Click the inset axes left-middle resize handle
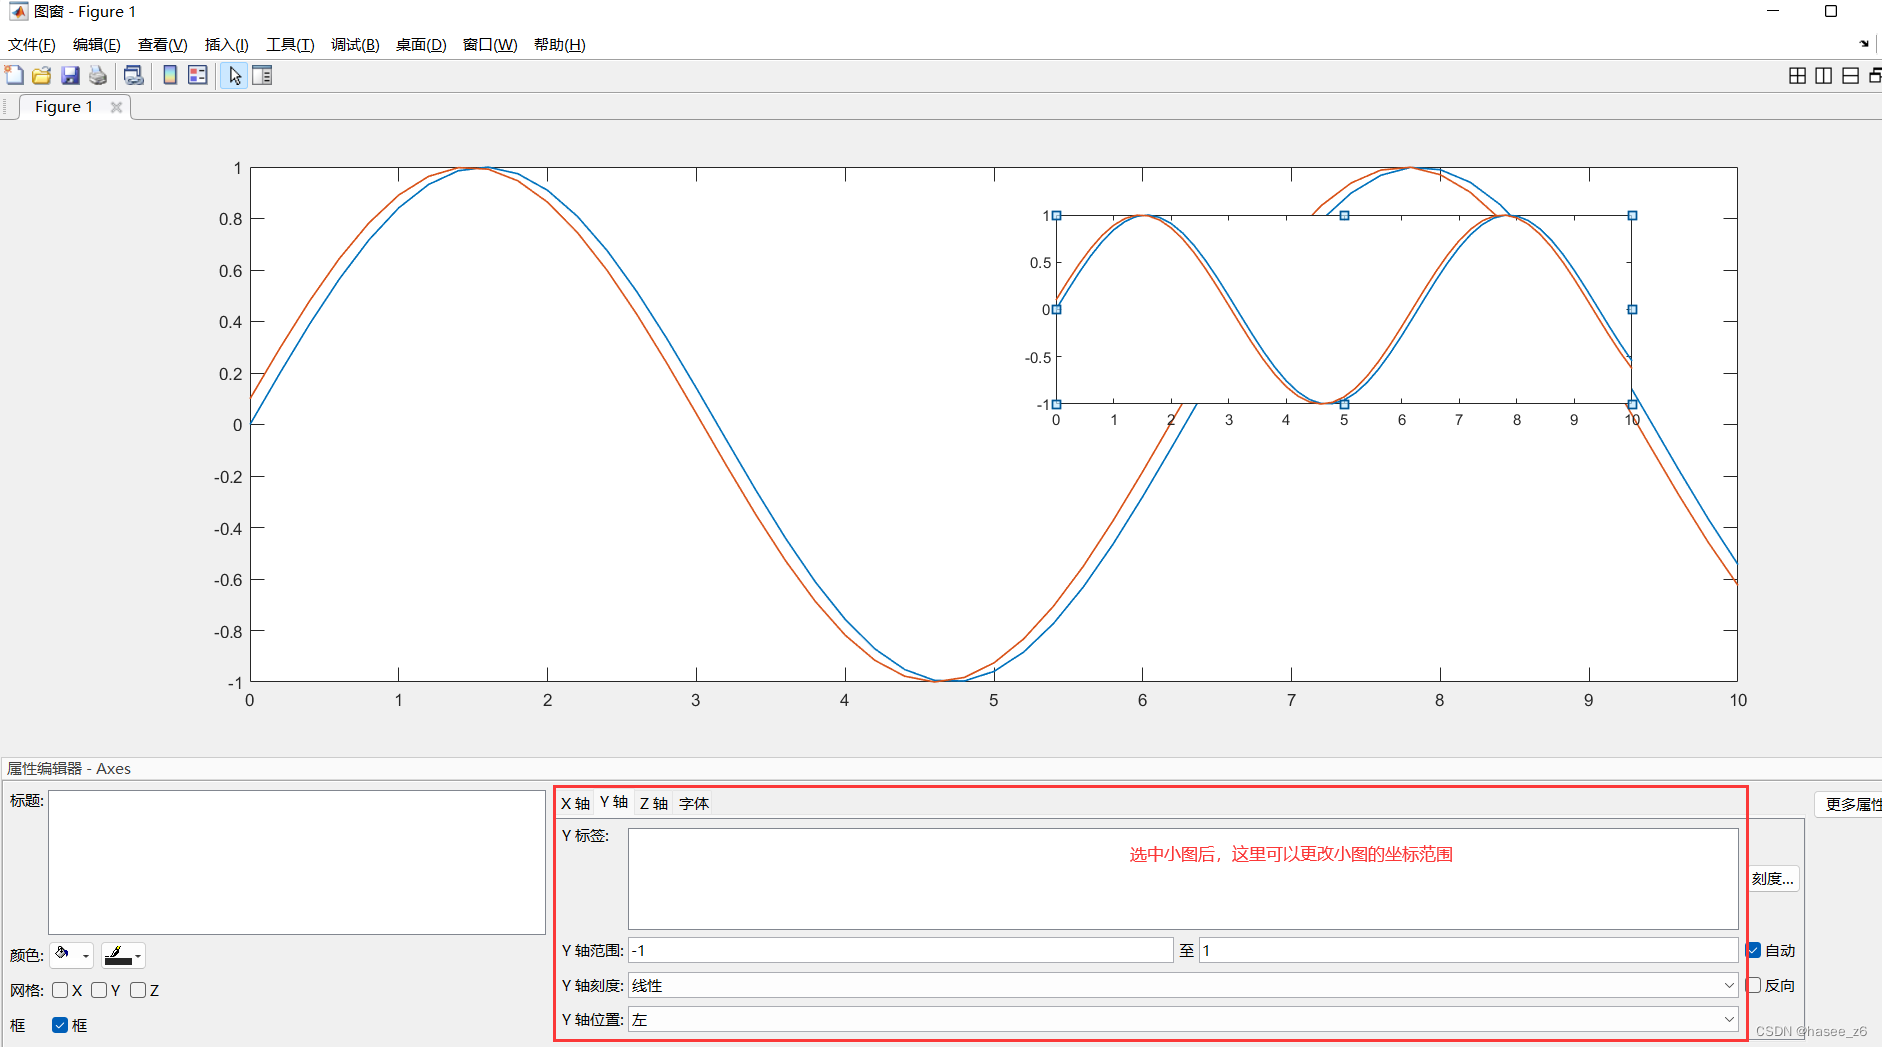 (1056, 309)
